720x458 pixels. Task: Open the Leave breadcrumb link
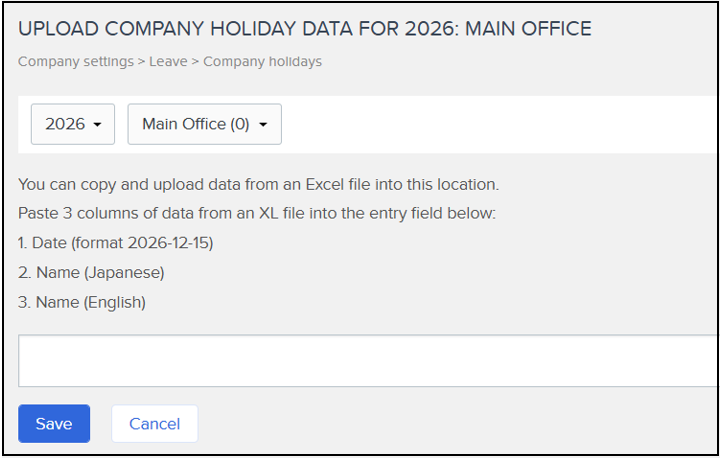[x=168, y=62]
